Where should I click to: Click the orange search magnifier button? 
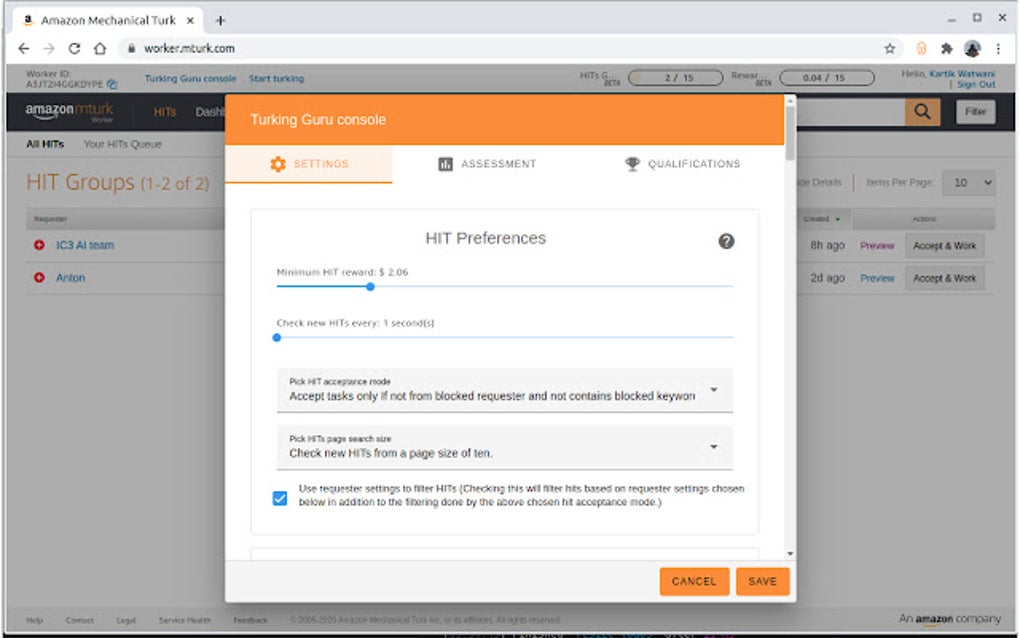[x=922, y=112]
